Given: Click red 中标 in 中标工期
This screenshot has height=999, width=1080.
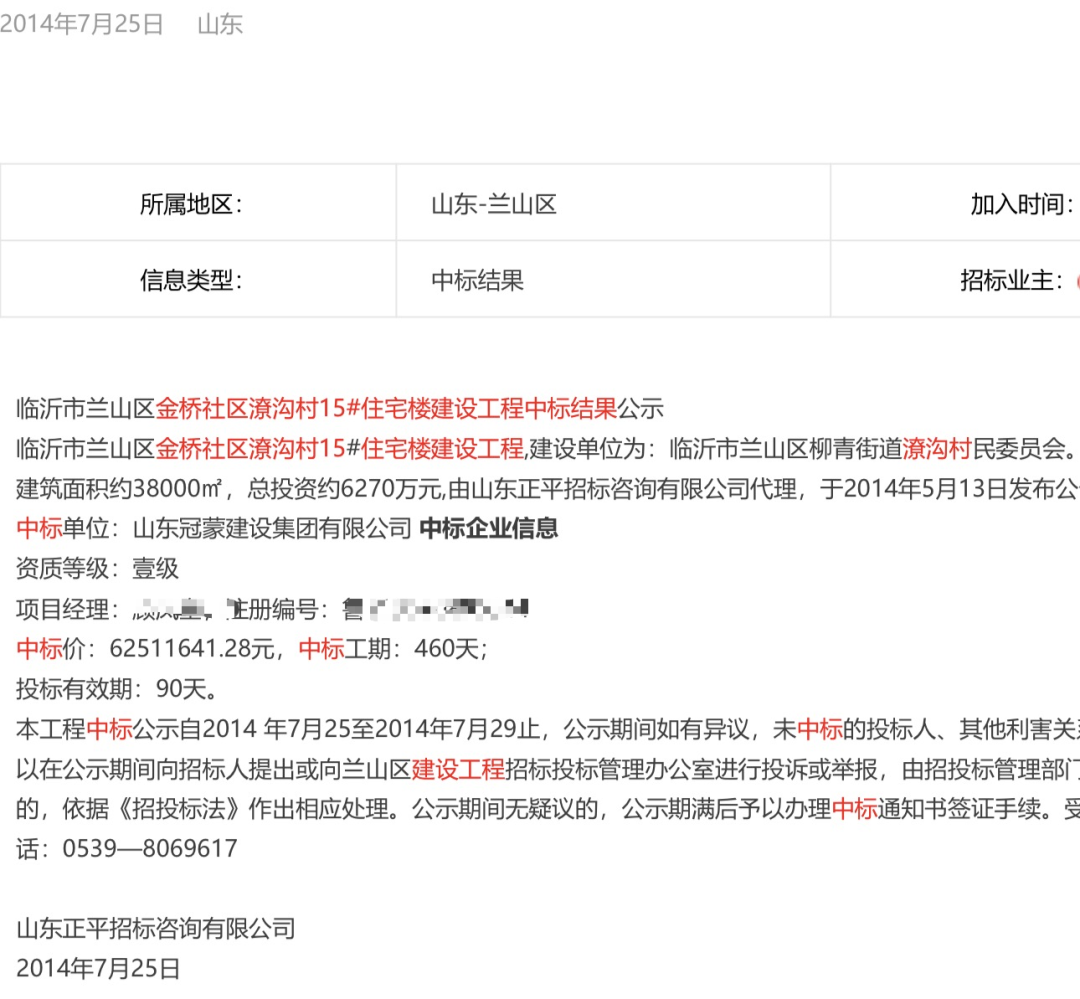Looking at the screenshot, I should (322, 648).
